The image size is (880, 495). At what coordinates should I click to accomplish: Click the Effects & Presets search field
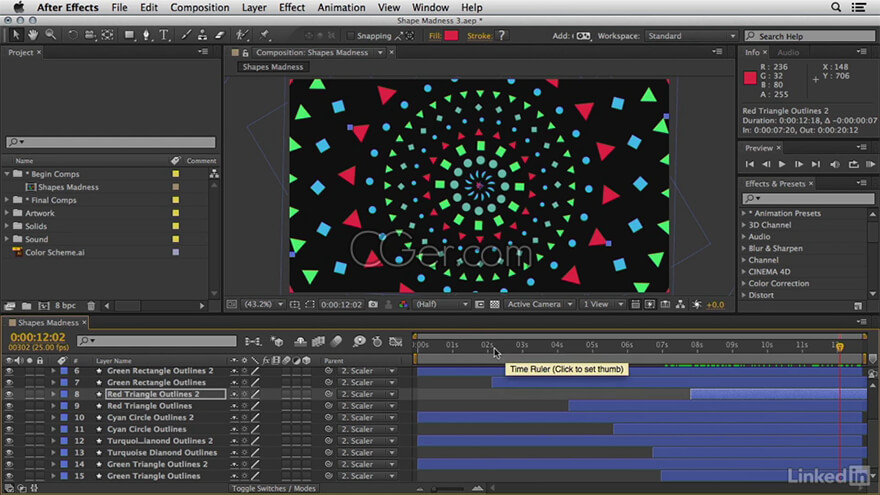tap(808, 198)
